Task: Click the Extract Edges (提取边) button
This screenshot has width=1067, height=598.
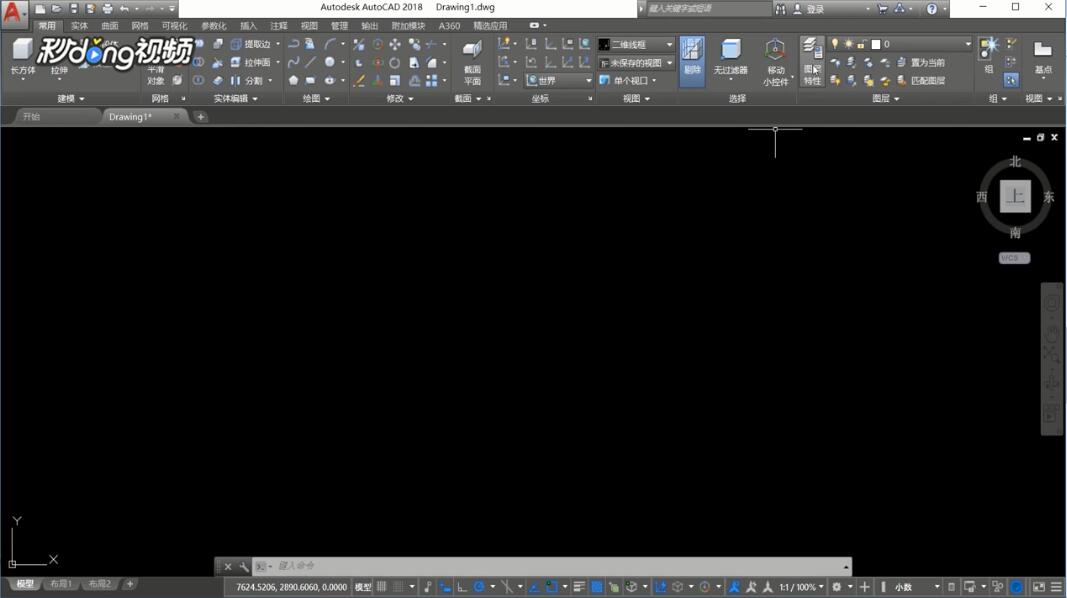Action: pyautogui.click(x=250, y=44)
